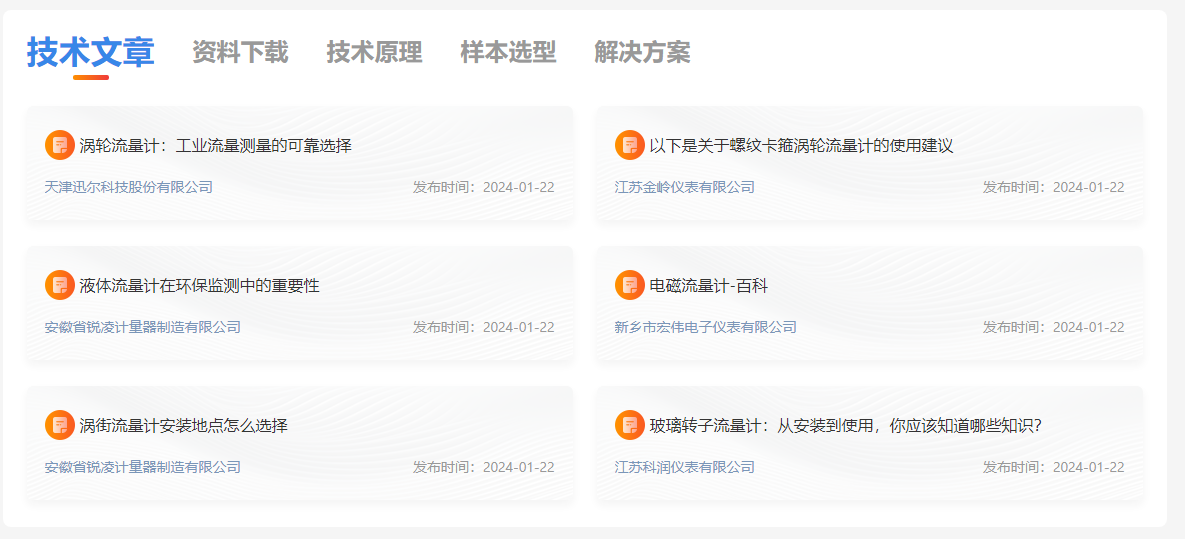The height and width of the screenshot is (539, 1185).
Task: Click publish date of 涡轮流量计 article
Action: coord(484,187)
